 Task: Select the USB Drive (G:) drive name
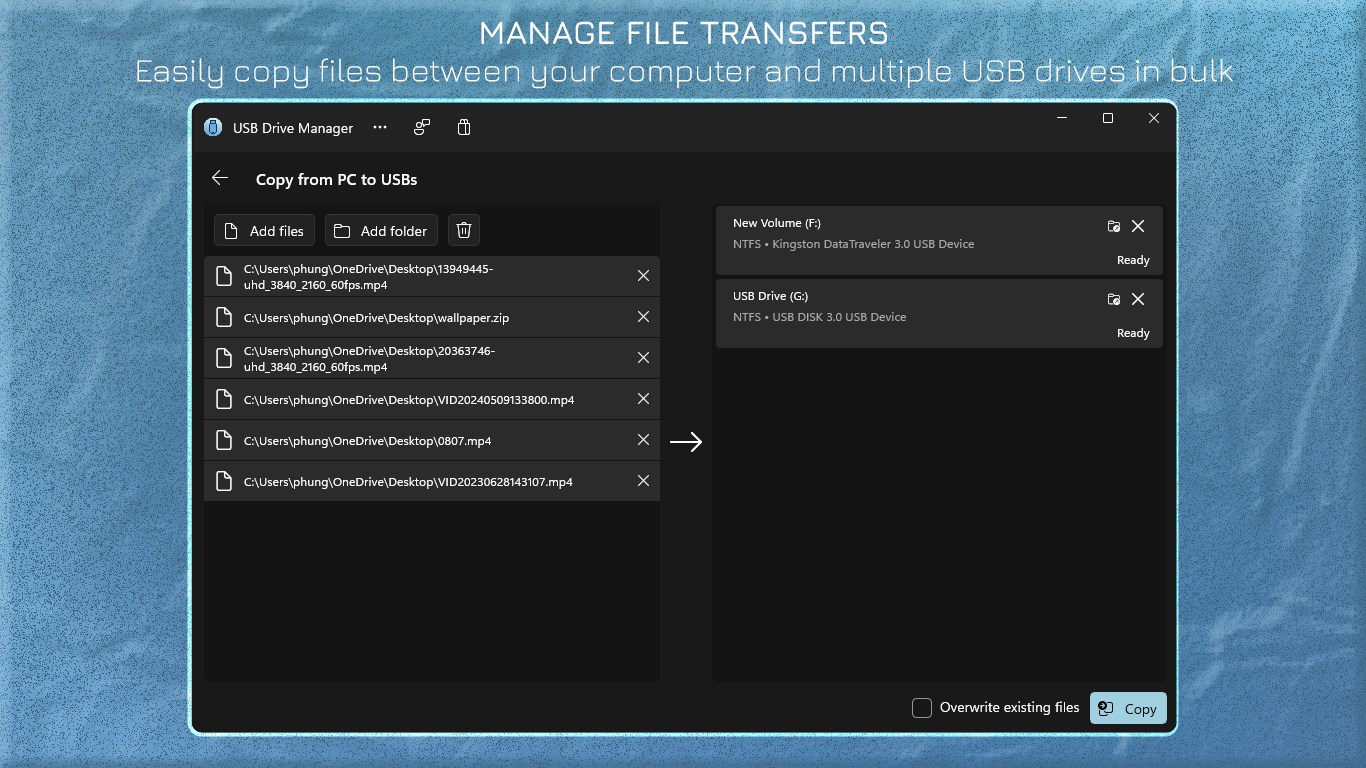click(770, 296)
